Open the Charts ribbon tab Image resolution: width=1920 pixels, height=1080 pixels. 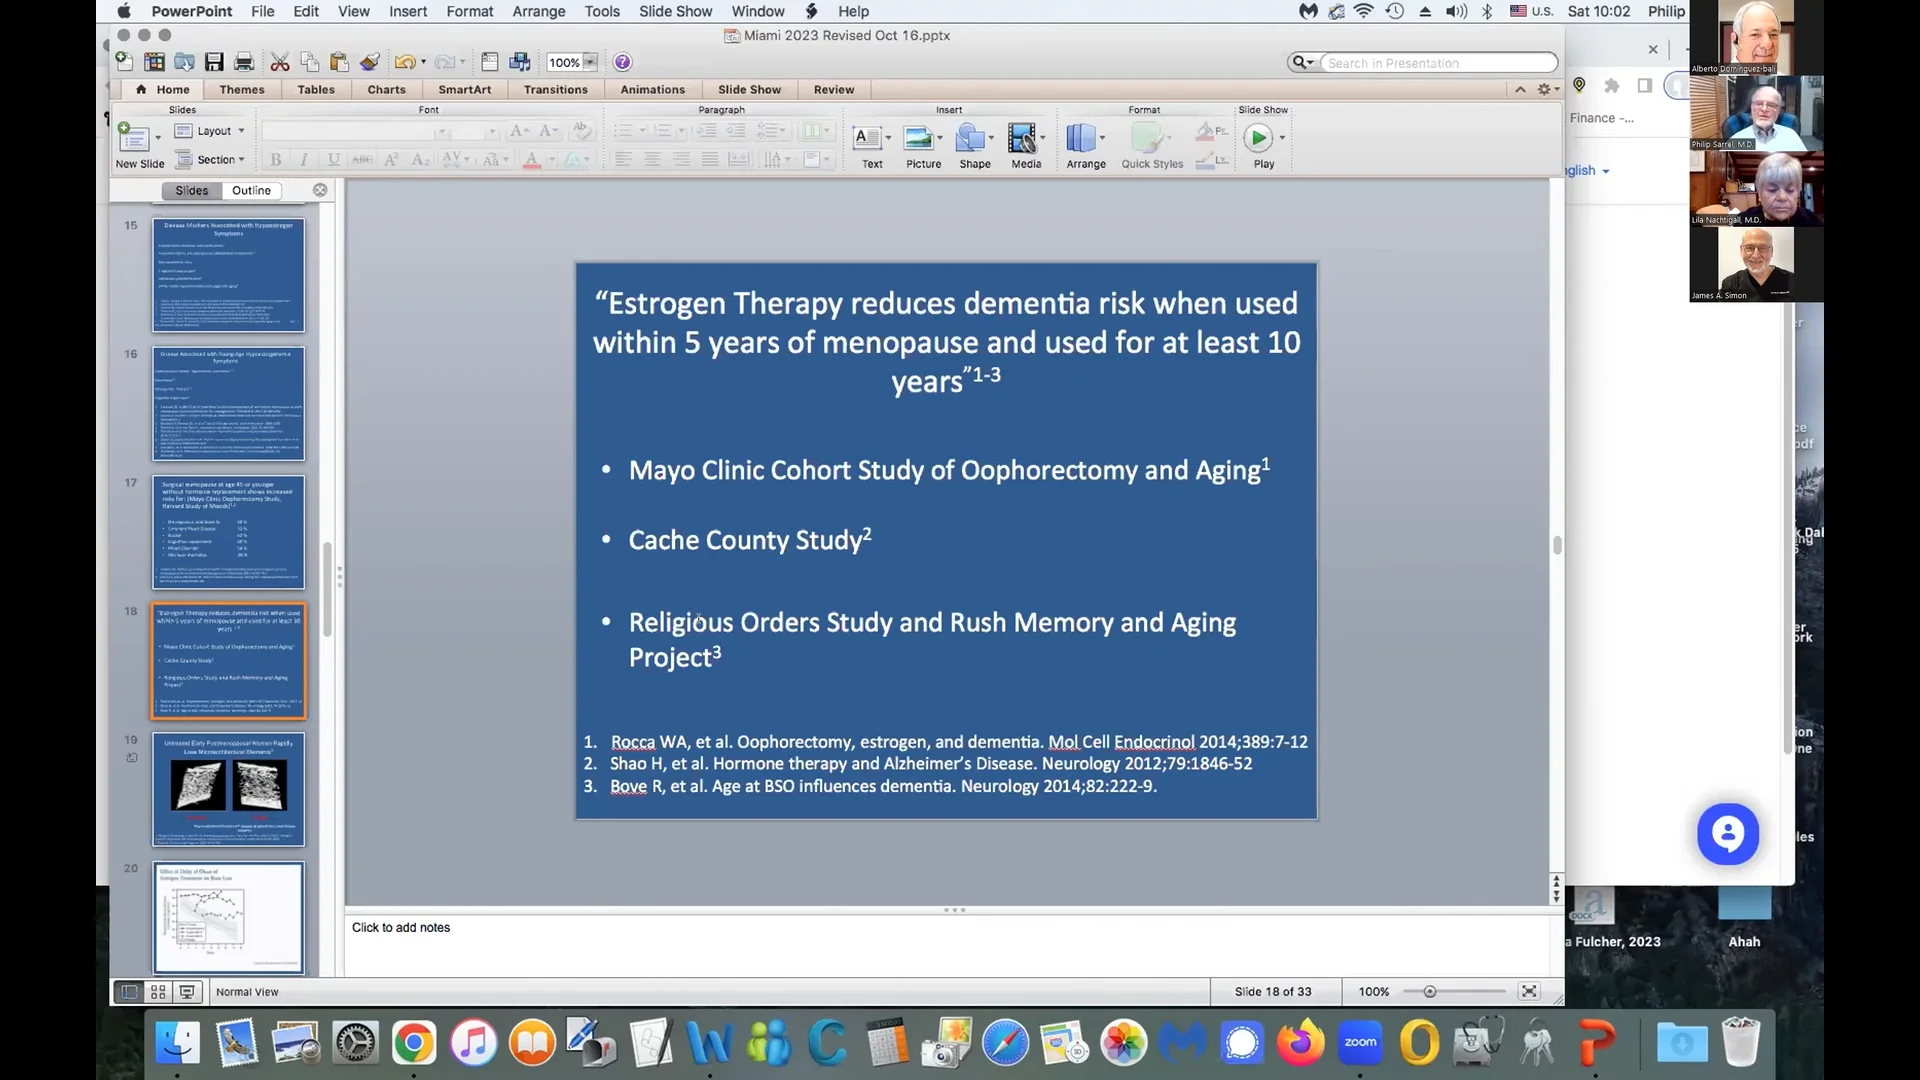click(387, 90)
